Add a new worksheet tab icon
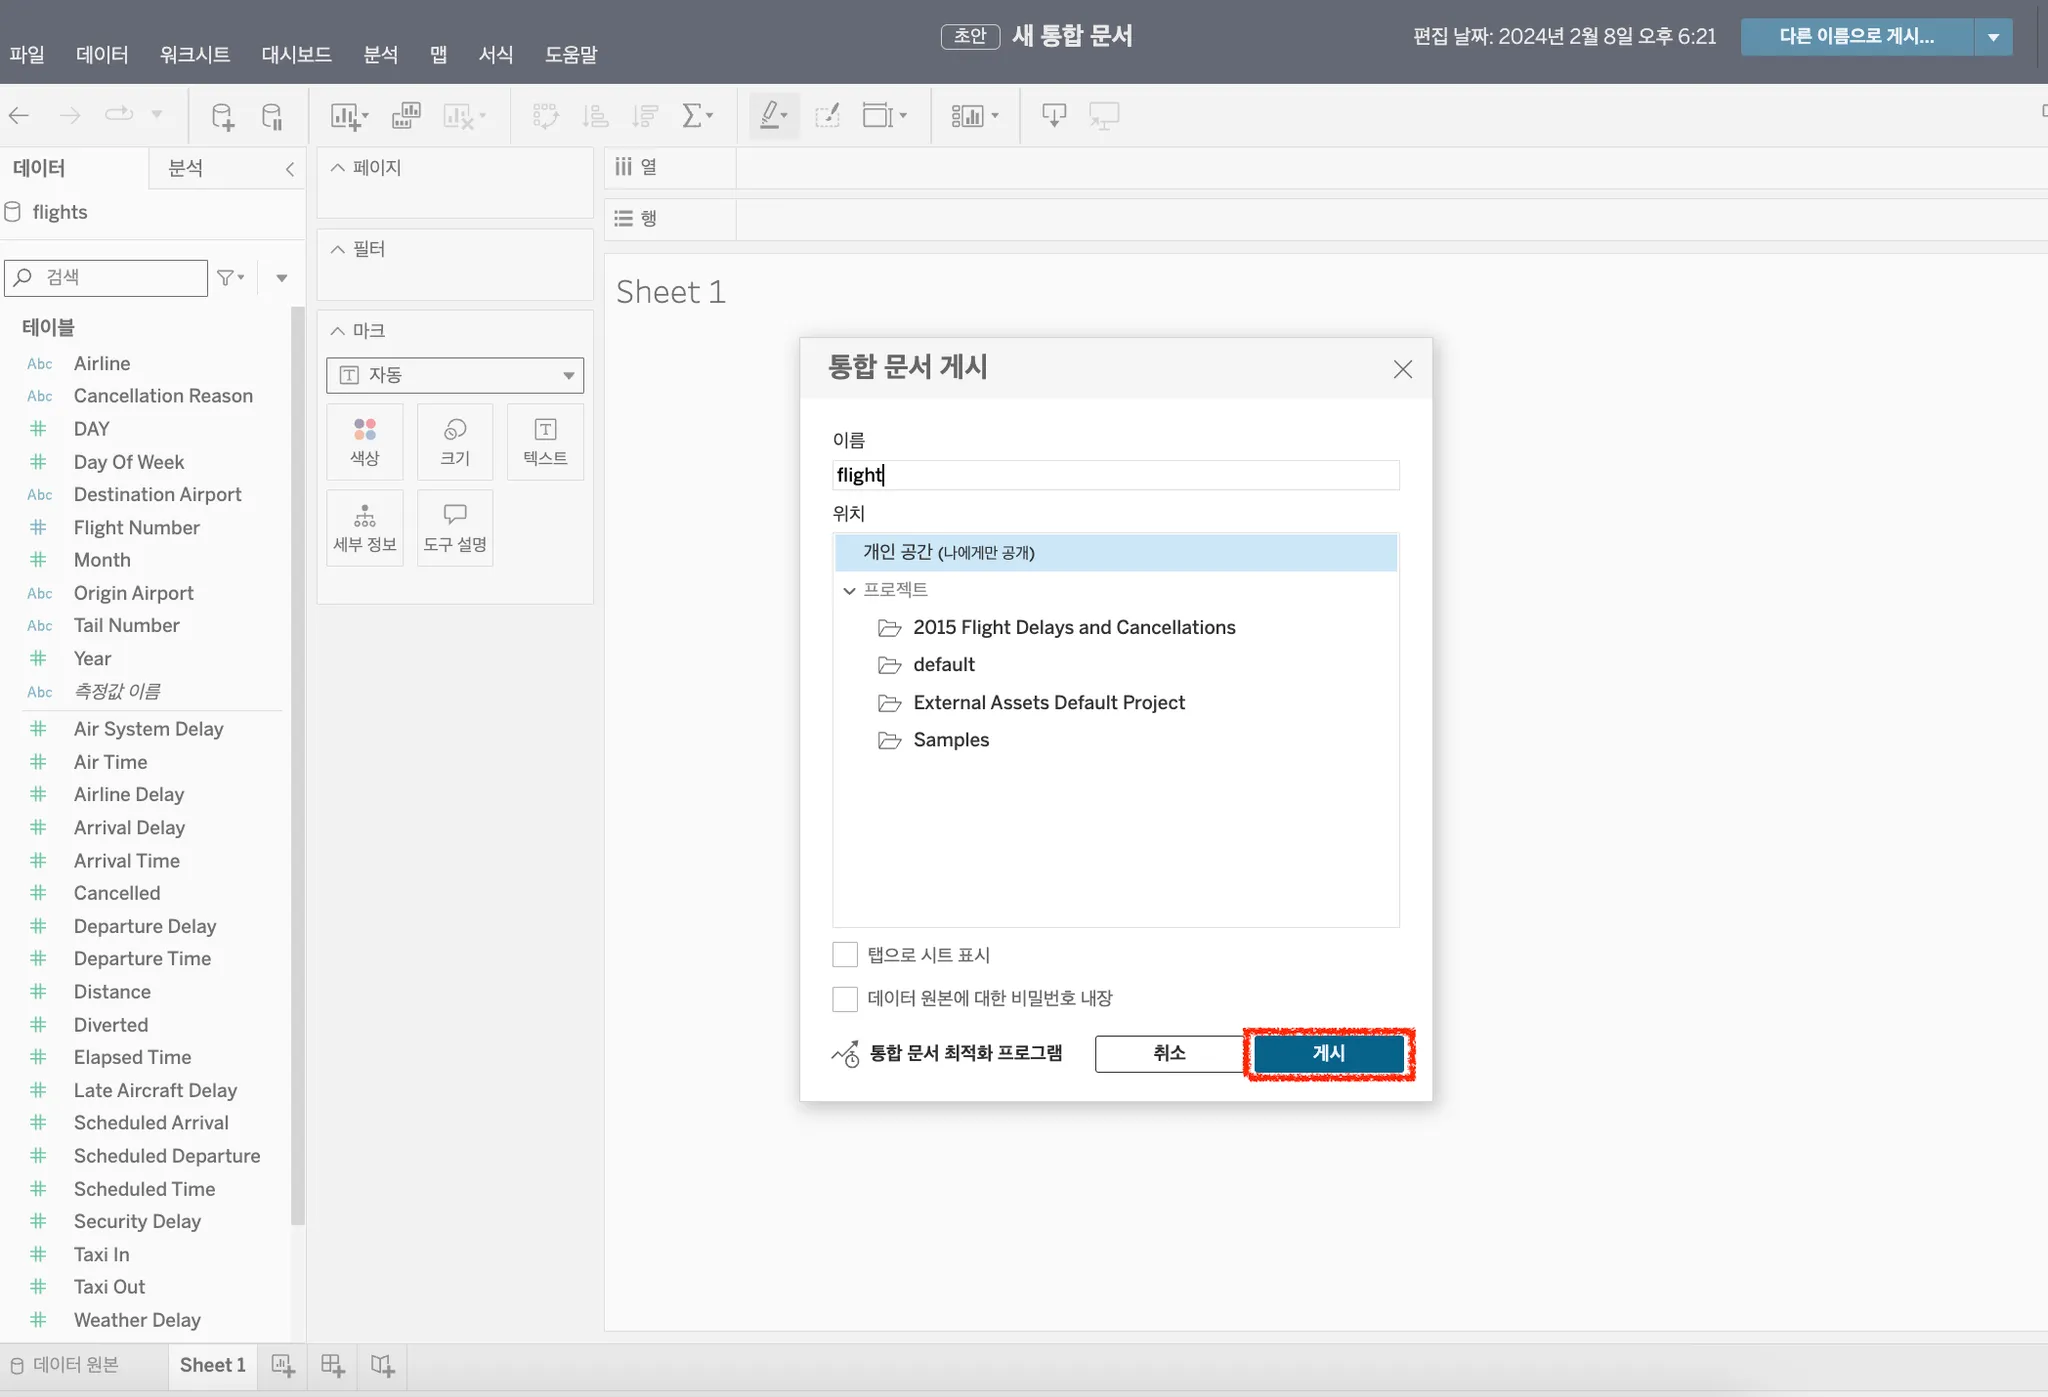The height and width of the screenshot is (1397, 2048). pyautogui.click(x=283, y=1365)
